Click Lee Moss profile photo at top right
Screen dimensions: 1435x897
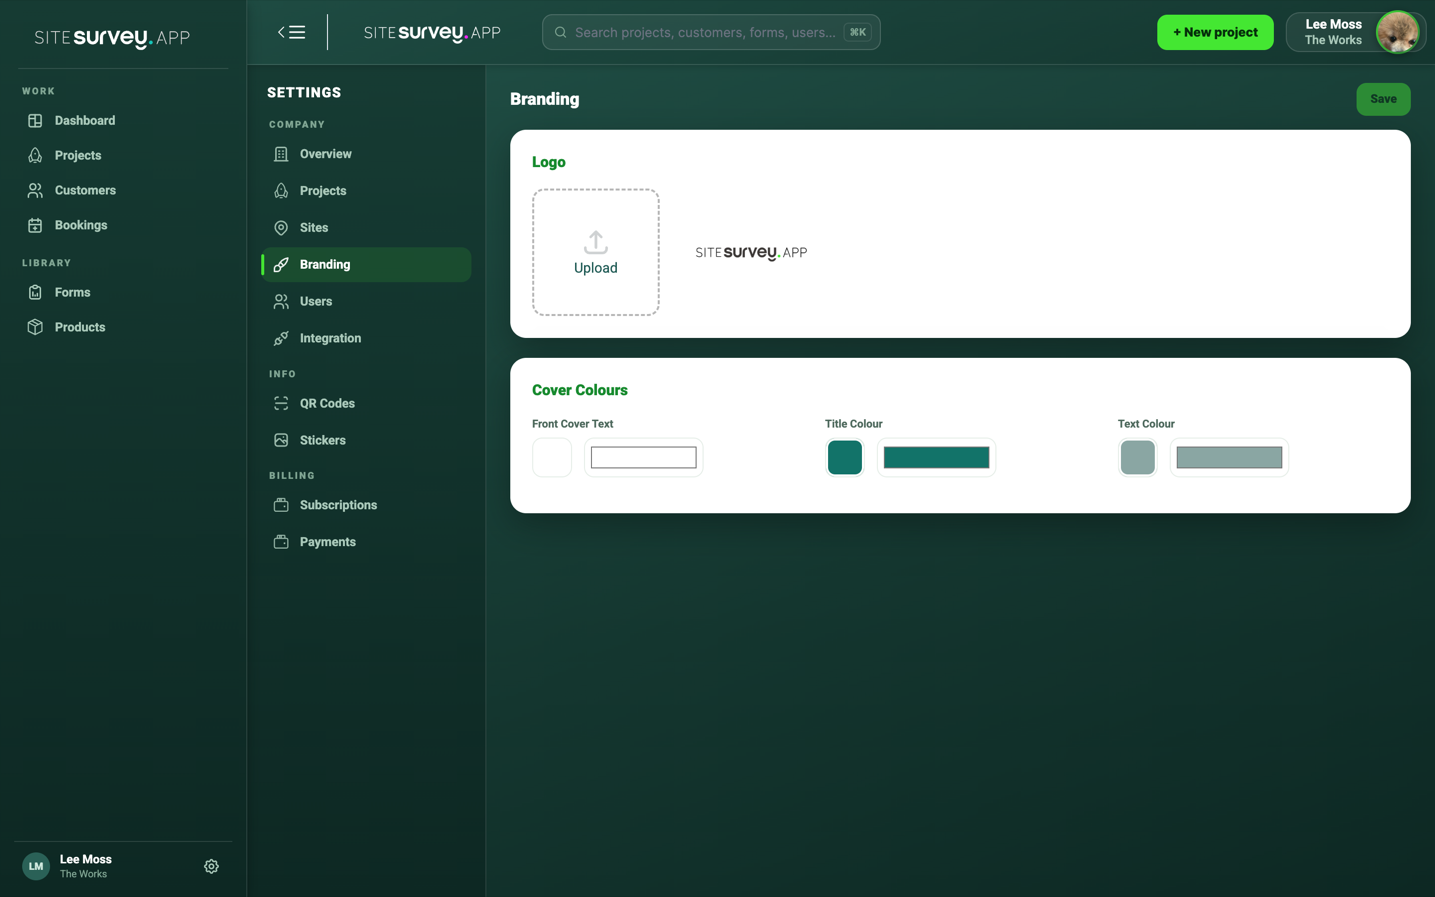pyautogui.click(x=1397, y=32)
